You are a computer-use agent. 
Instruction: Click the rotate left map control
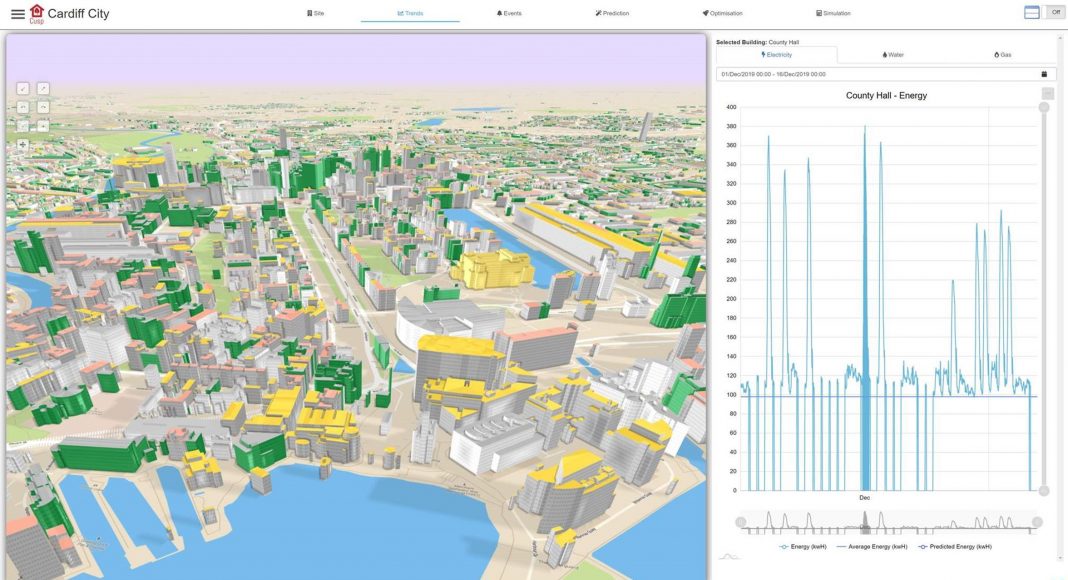tap(23, 107)
